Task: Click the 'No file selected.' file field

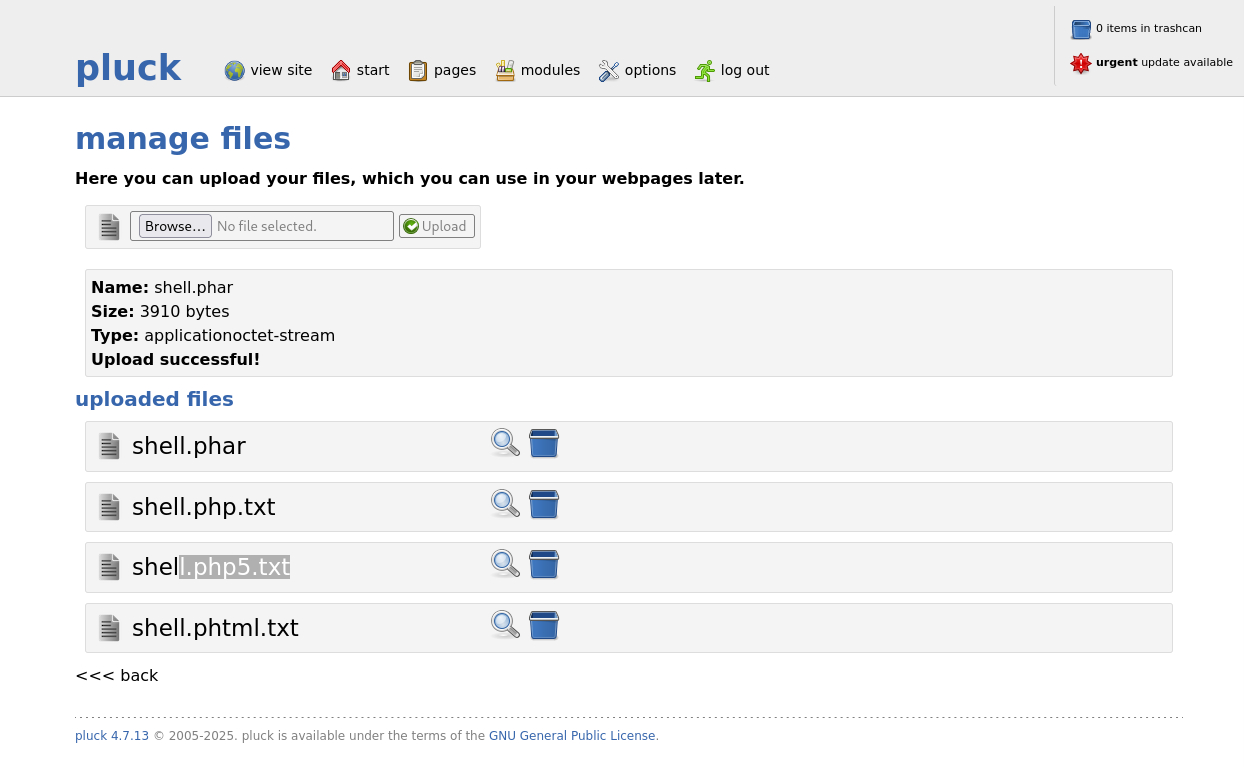Action: pos(262,226)
